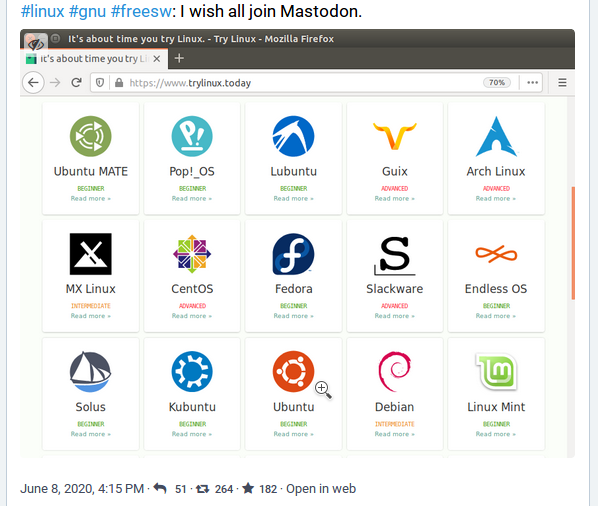
Task: Click the Solus sailboat logo
Action: click(90, 372)
